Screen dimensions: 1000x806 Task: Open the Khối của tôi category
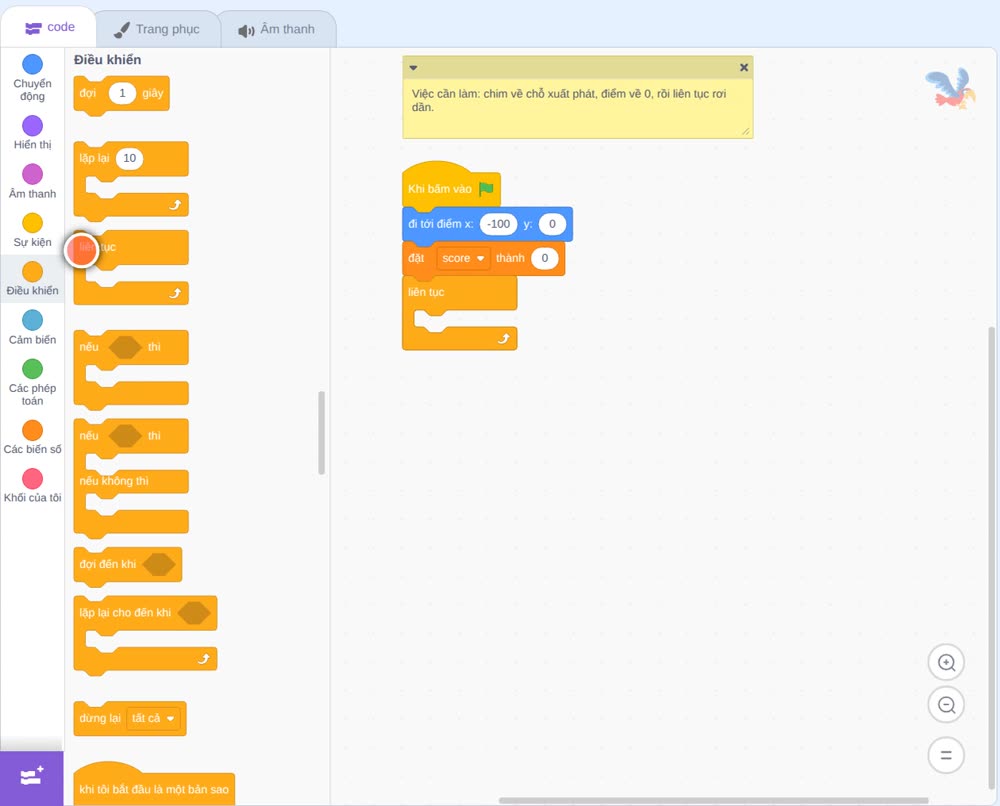[32, 486]
